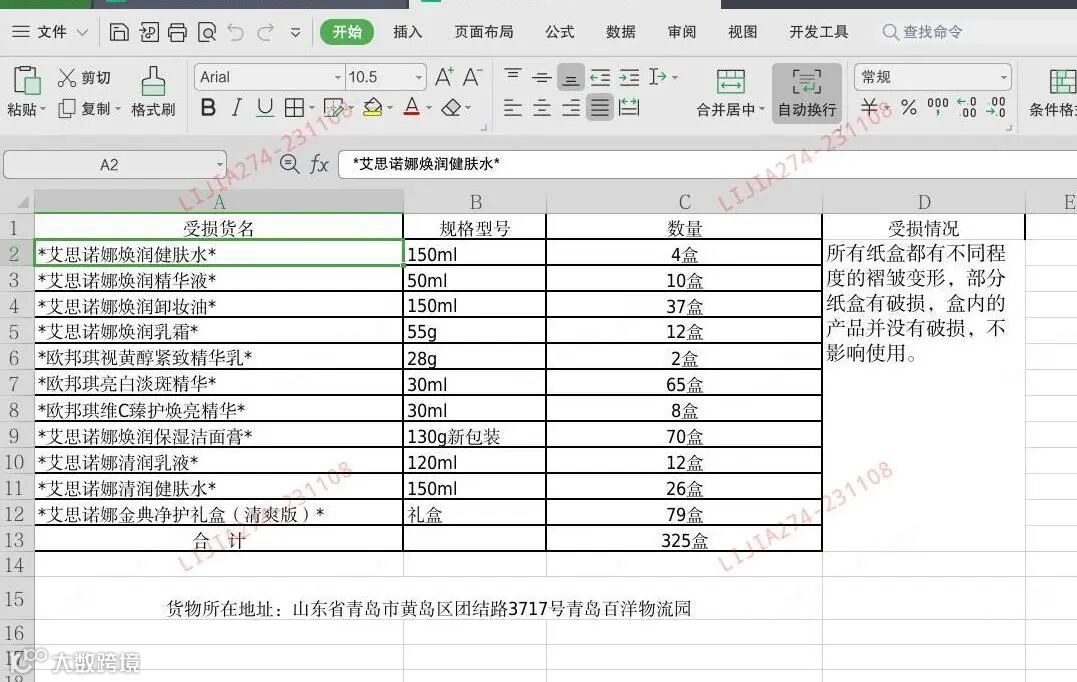Align text right
Image resolution: width=1077 pixels, height=682 pixels.
[x=570, y=108]
